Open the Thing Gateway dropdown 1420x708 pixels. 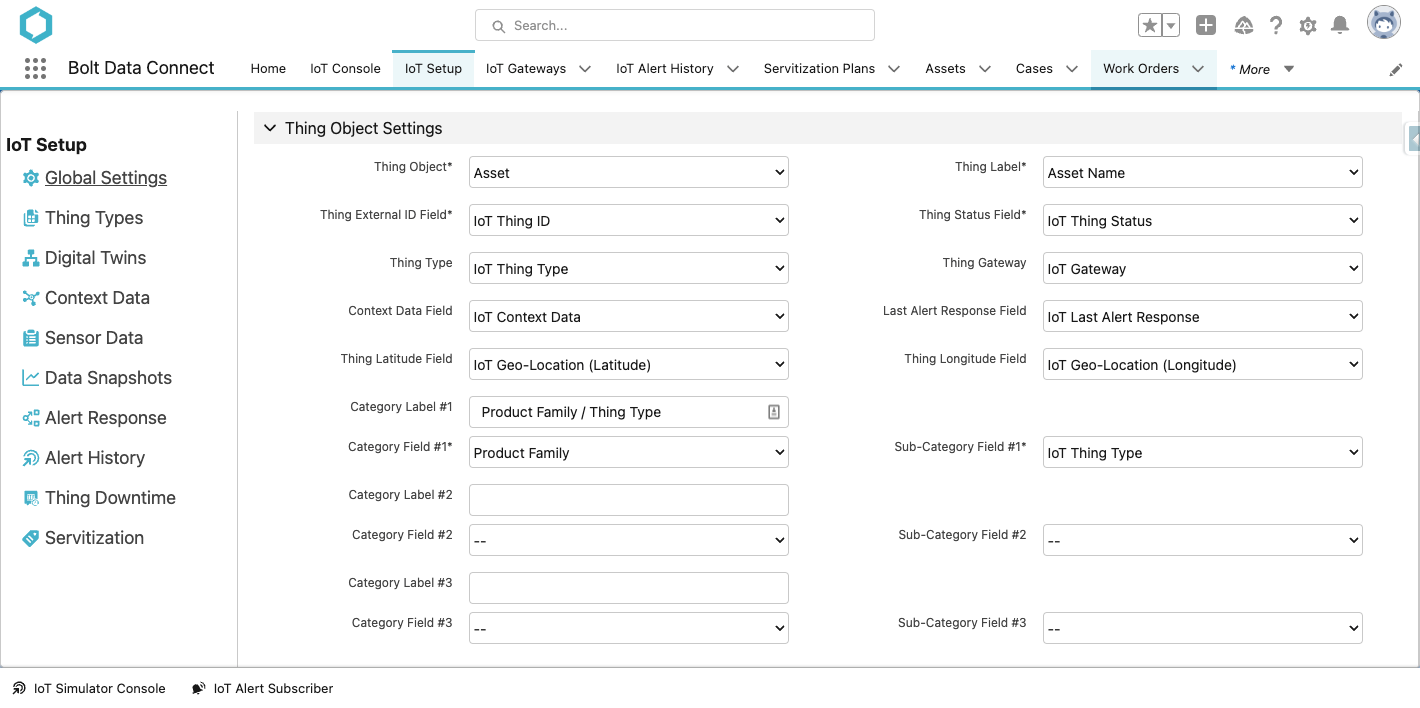[x=1203, y=268]
